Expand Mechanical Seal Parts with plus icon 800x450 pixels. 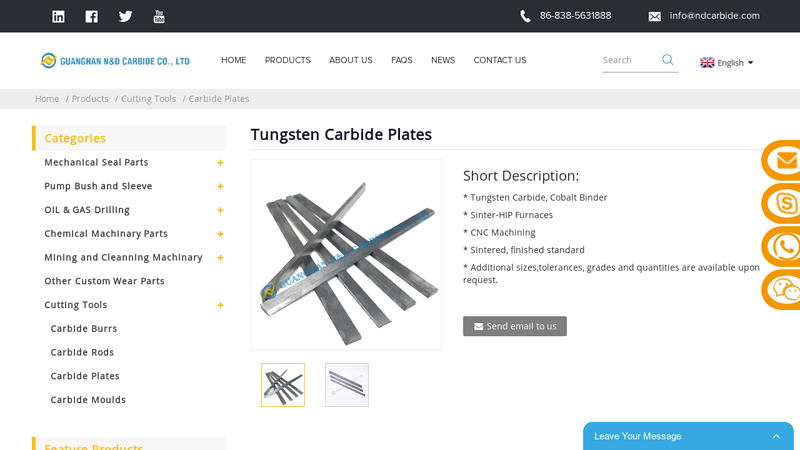[220, 163]
